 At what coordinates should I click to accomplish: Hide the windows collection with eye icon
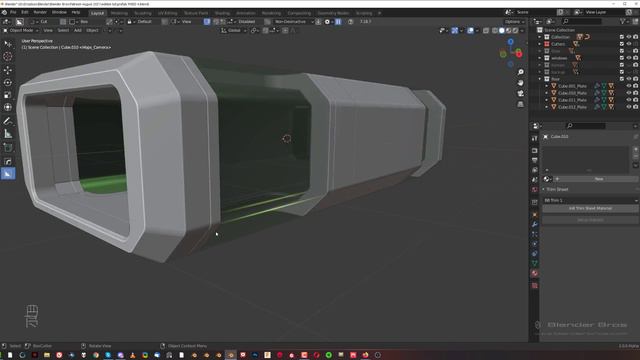click(629, 58)
